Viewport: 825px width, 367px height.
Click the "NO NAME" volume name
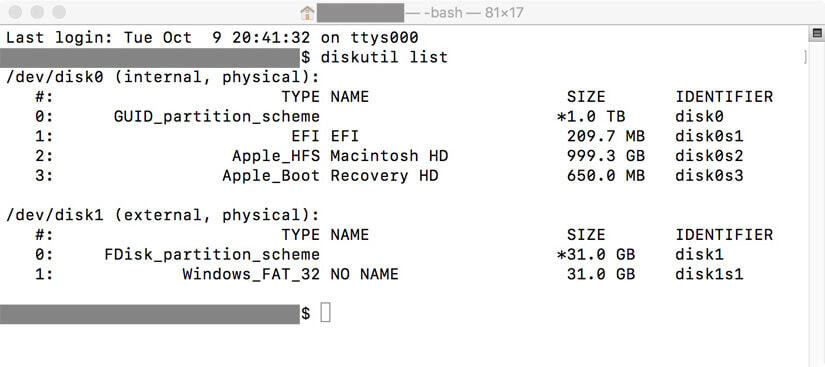pyautogui.click(x=364, y=274)
